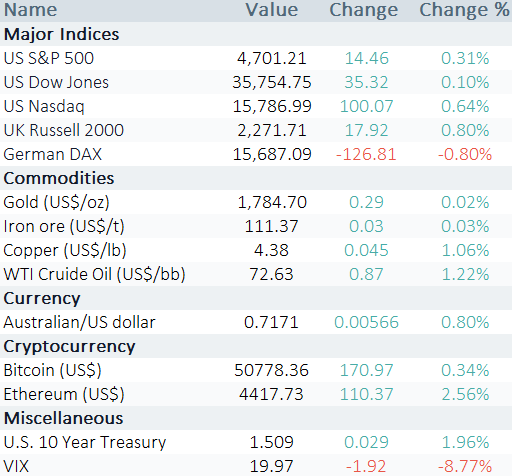The height and width of the screenshot is (476, 512).
Task: Click WTI Cruide Oil value 72.63
Action: tap(271, 274)
